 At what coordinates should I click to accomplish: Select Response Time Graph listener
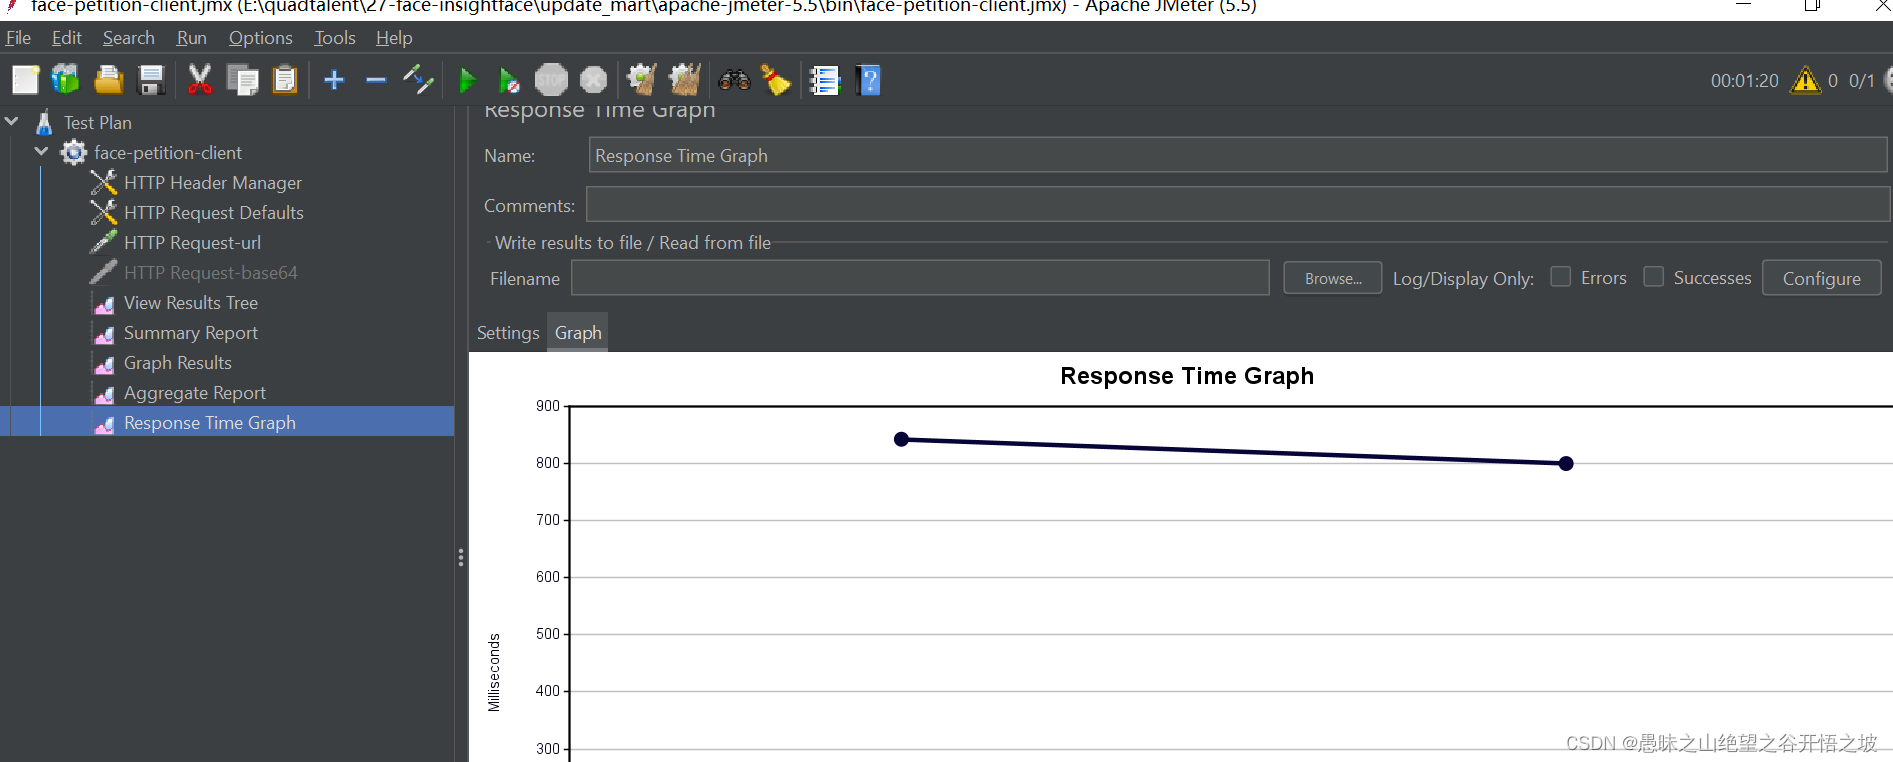click(210, 423)
